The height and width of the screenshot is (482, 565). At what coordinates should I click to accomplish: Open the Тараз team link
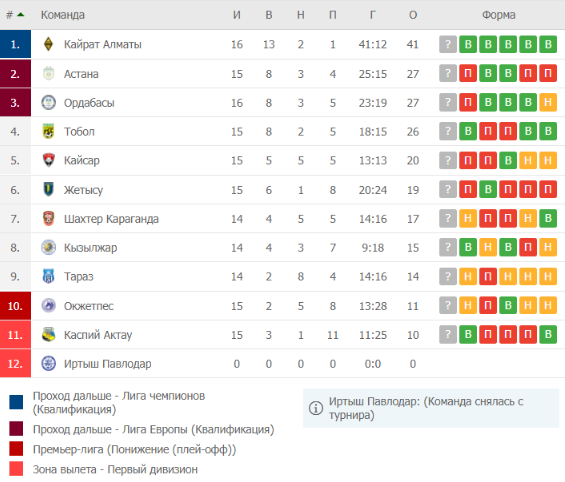pyautogui.click(x=79, y=277)
